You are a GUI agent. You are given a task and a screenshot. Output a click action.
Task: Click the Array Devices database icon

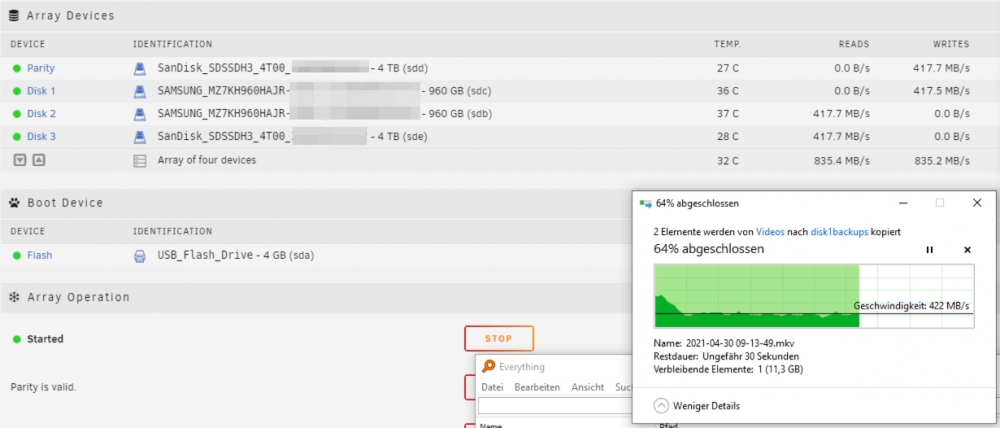pyautogui.click(x=14, y=16)
